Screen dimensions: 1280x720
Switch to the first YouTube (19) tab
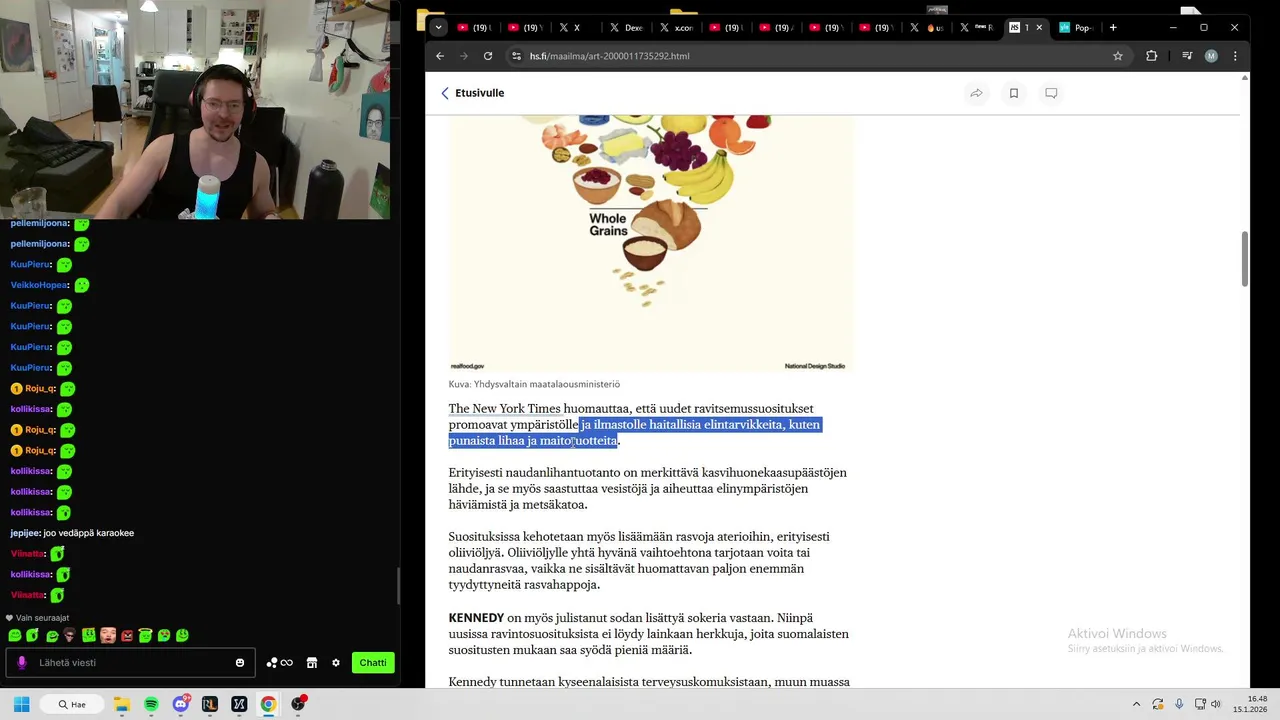click(x=474, y=28)
